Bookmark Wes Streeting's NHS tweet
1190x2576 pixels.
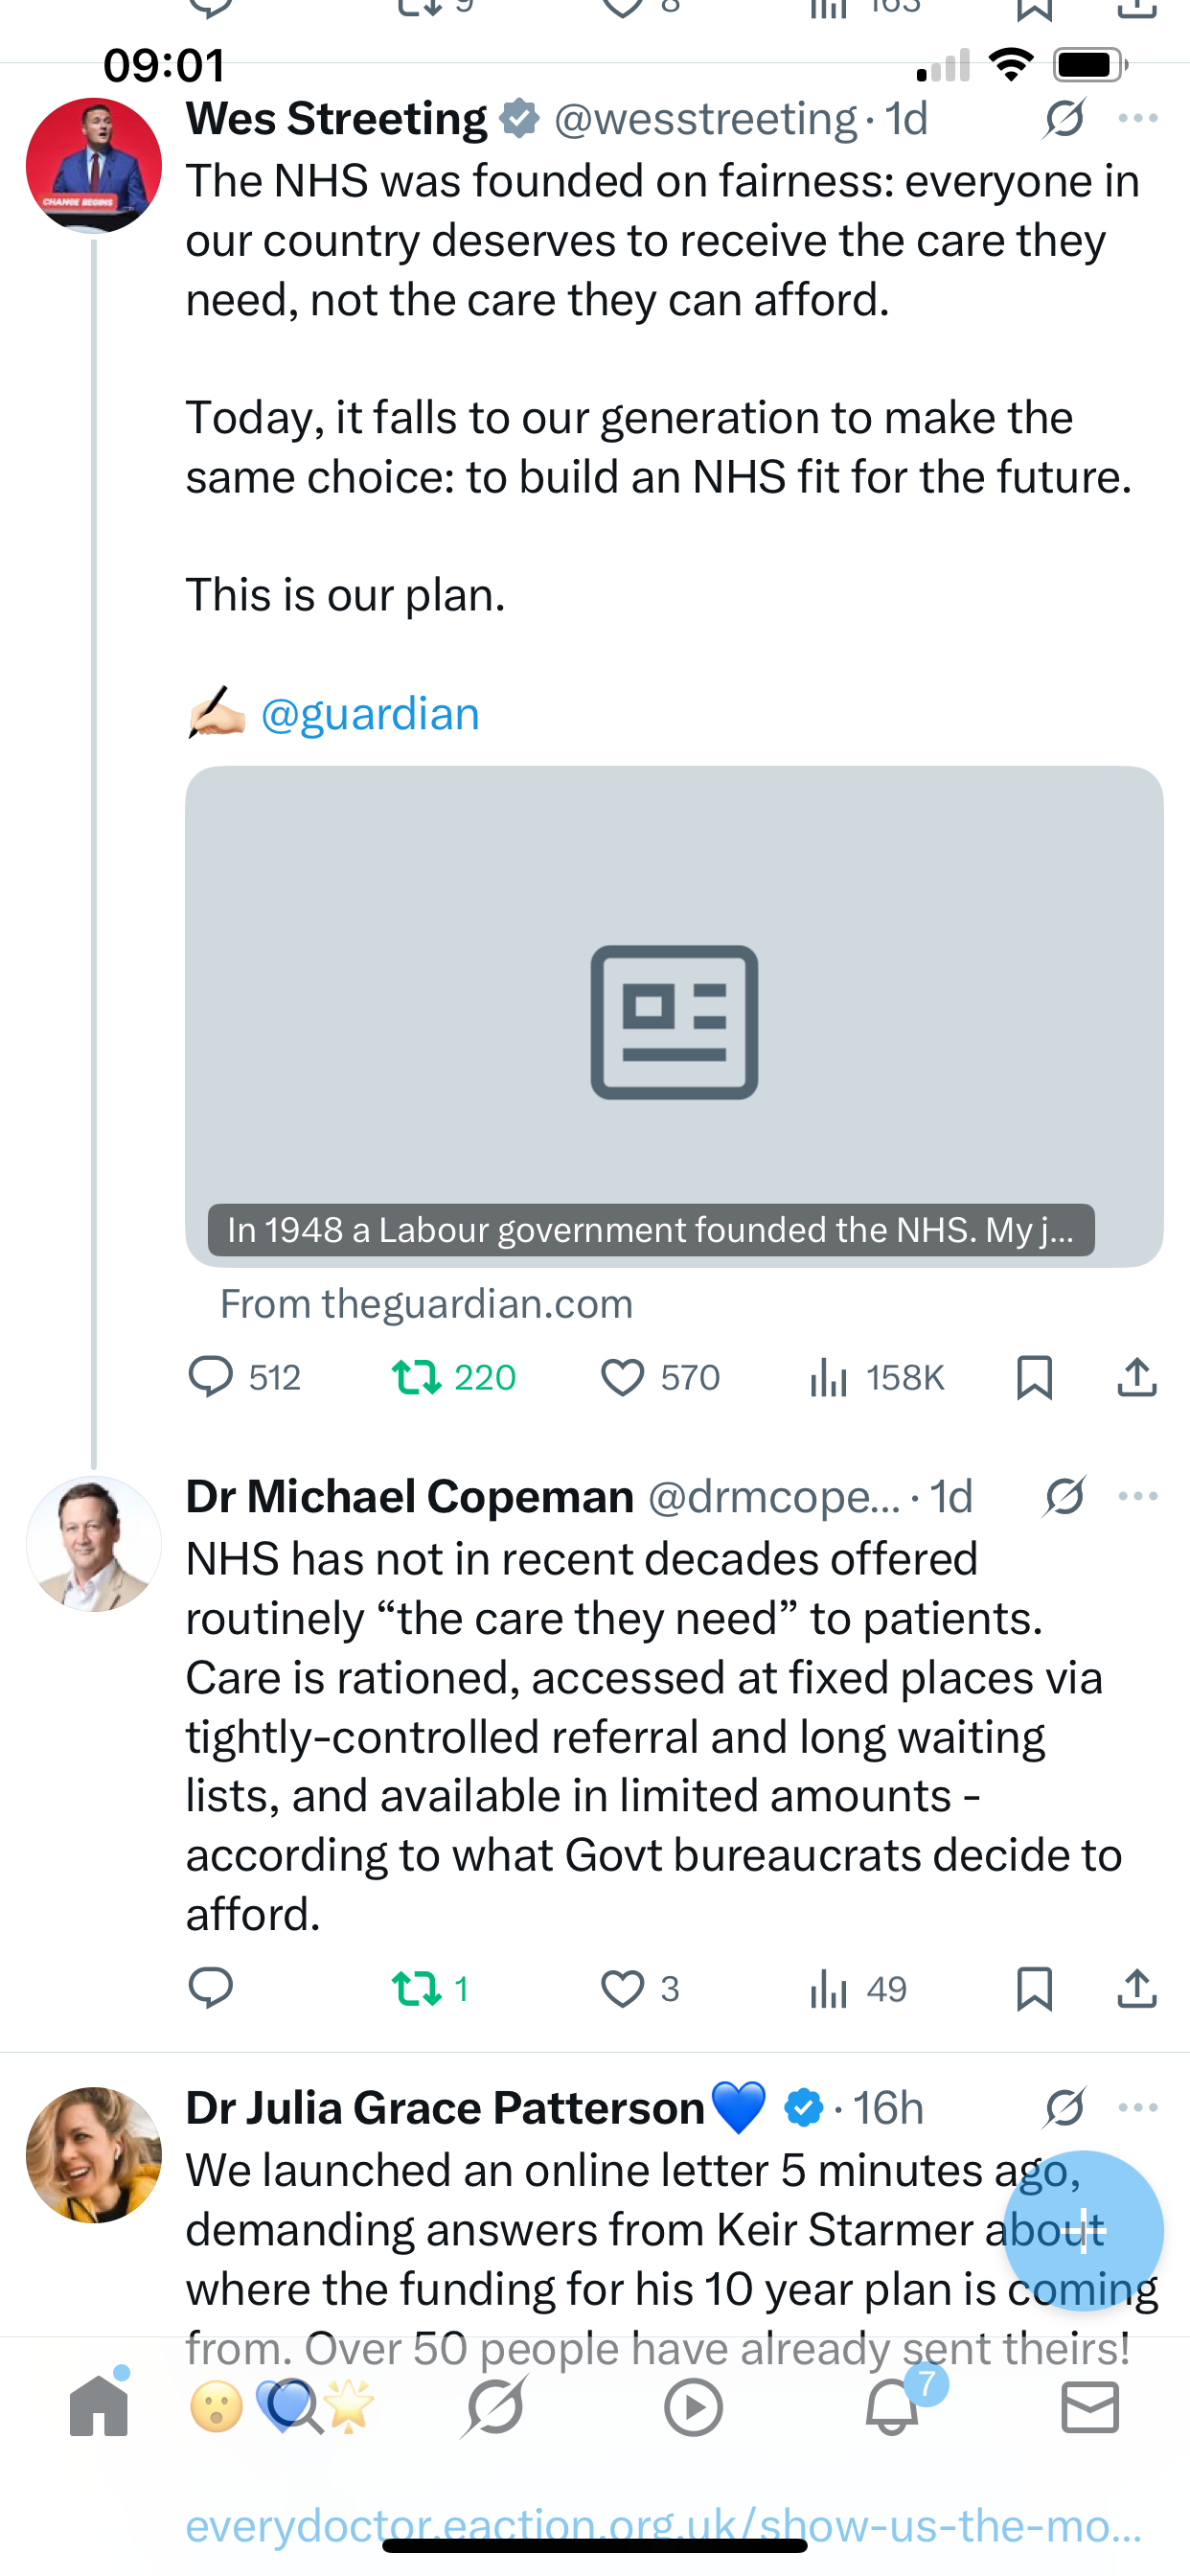click(x=1034, y=1377)
